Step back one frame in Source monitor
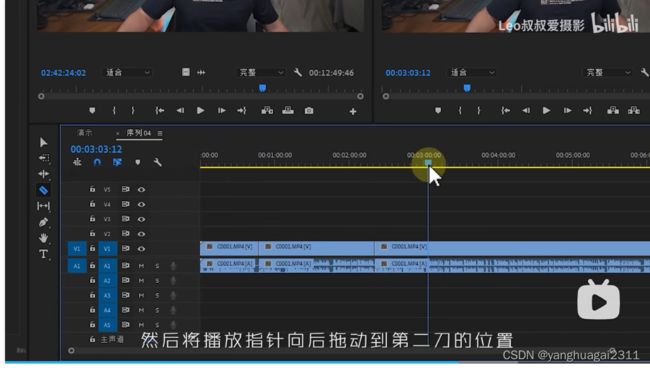This screenshot has height=368, width=650. [x=180, y=111]
